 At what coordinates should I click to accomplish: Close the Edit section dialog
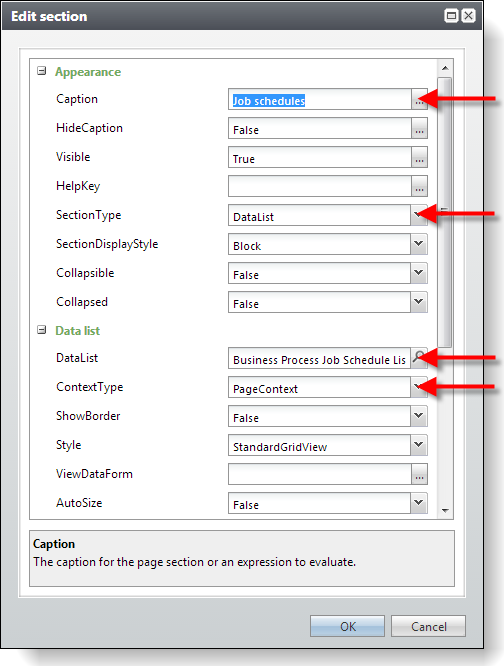click(468, 16)
